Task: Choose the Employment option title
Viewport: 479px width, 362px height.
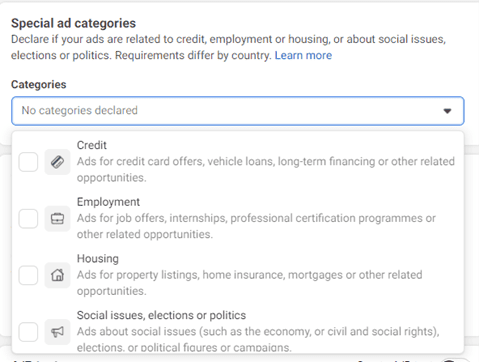Action: 108,202
